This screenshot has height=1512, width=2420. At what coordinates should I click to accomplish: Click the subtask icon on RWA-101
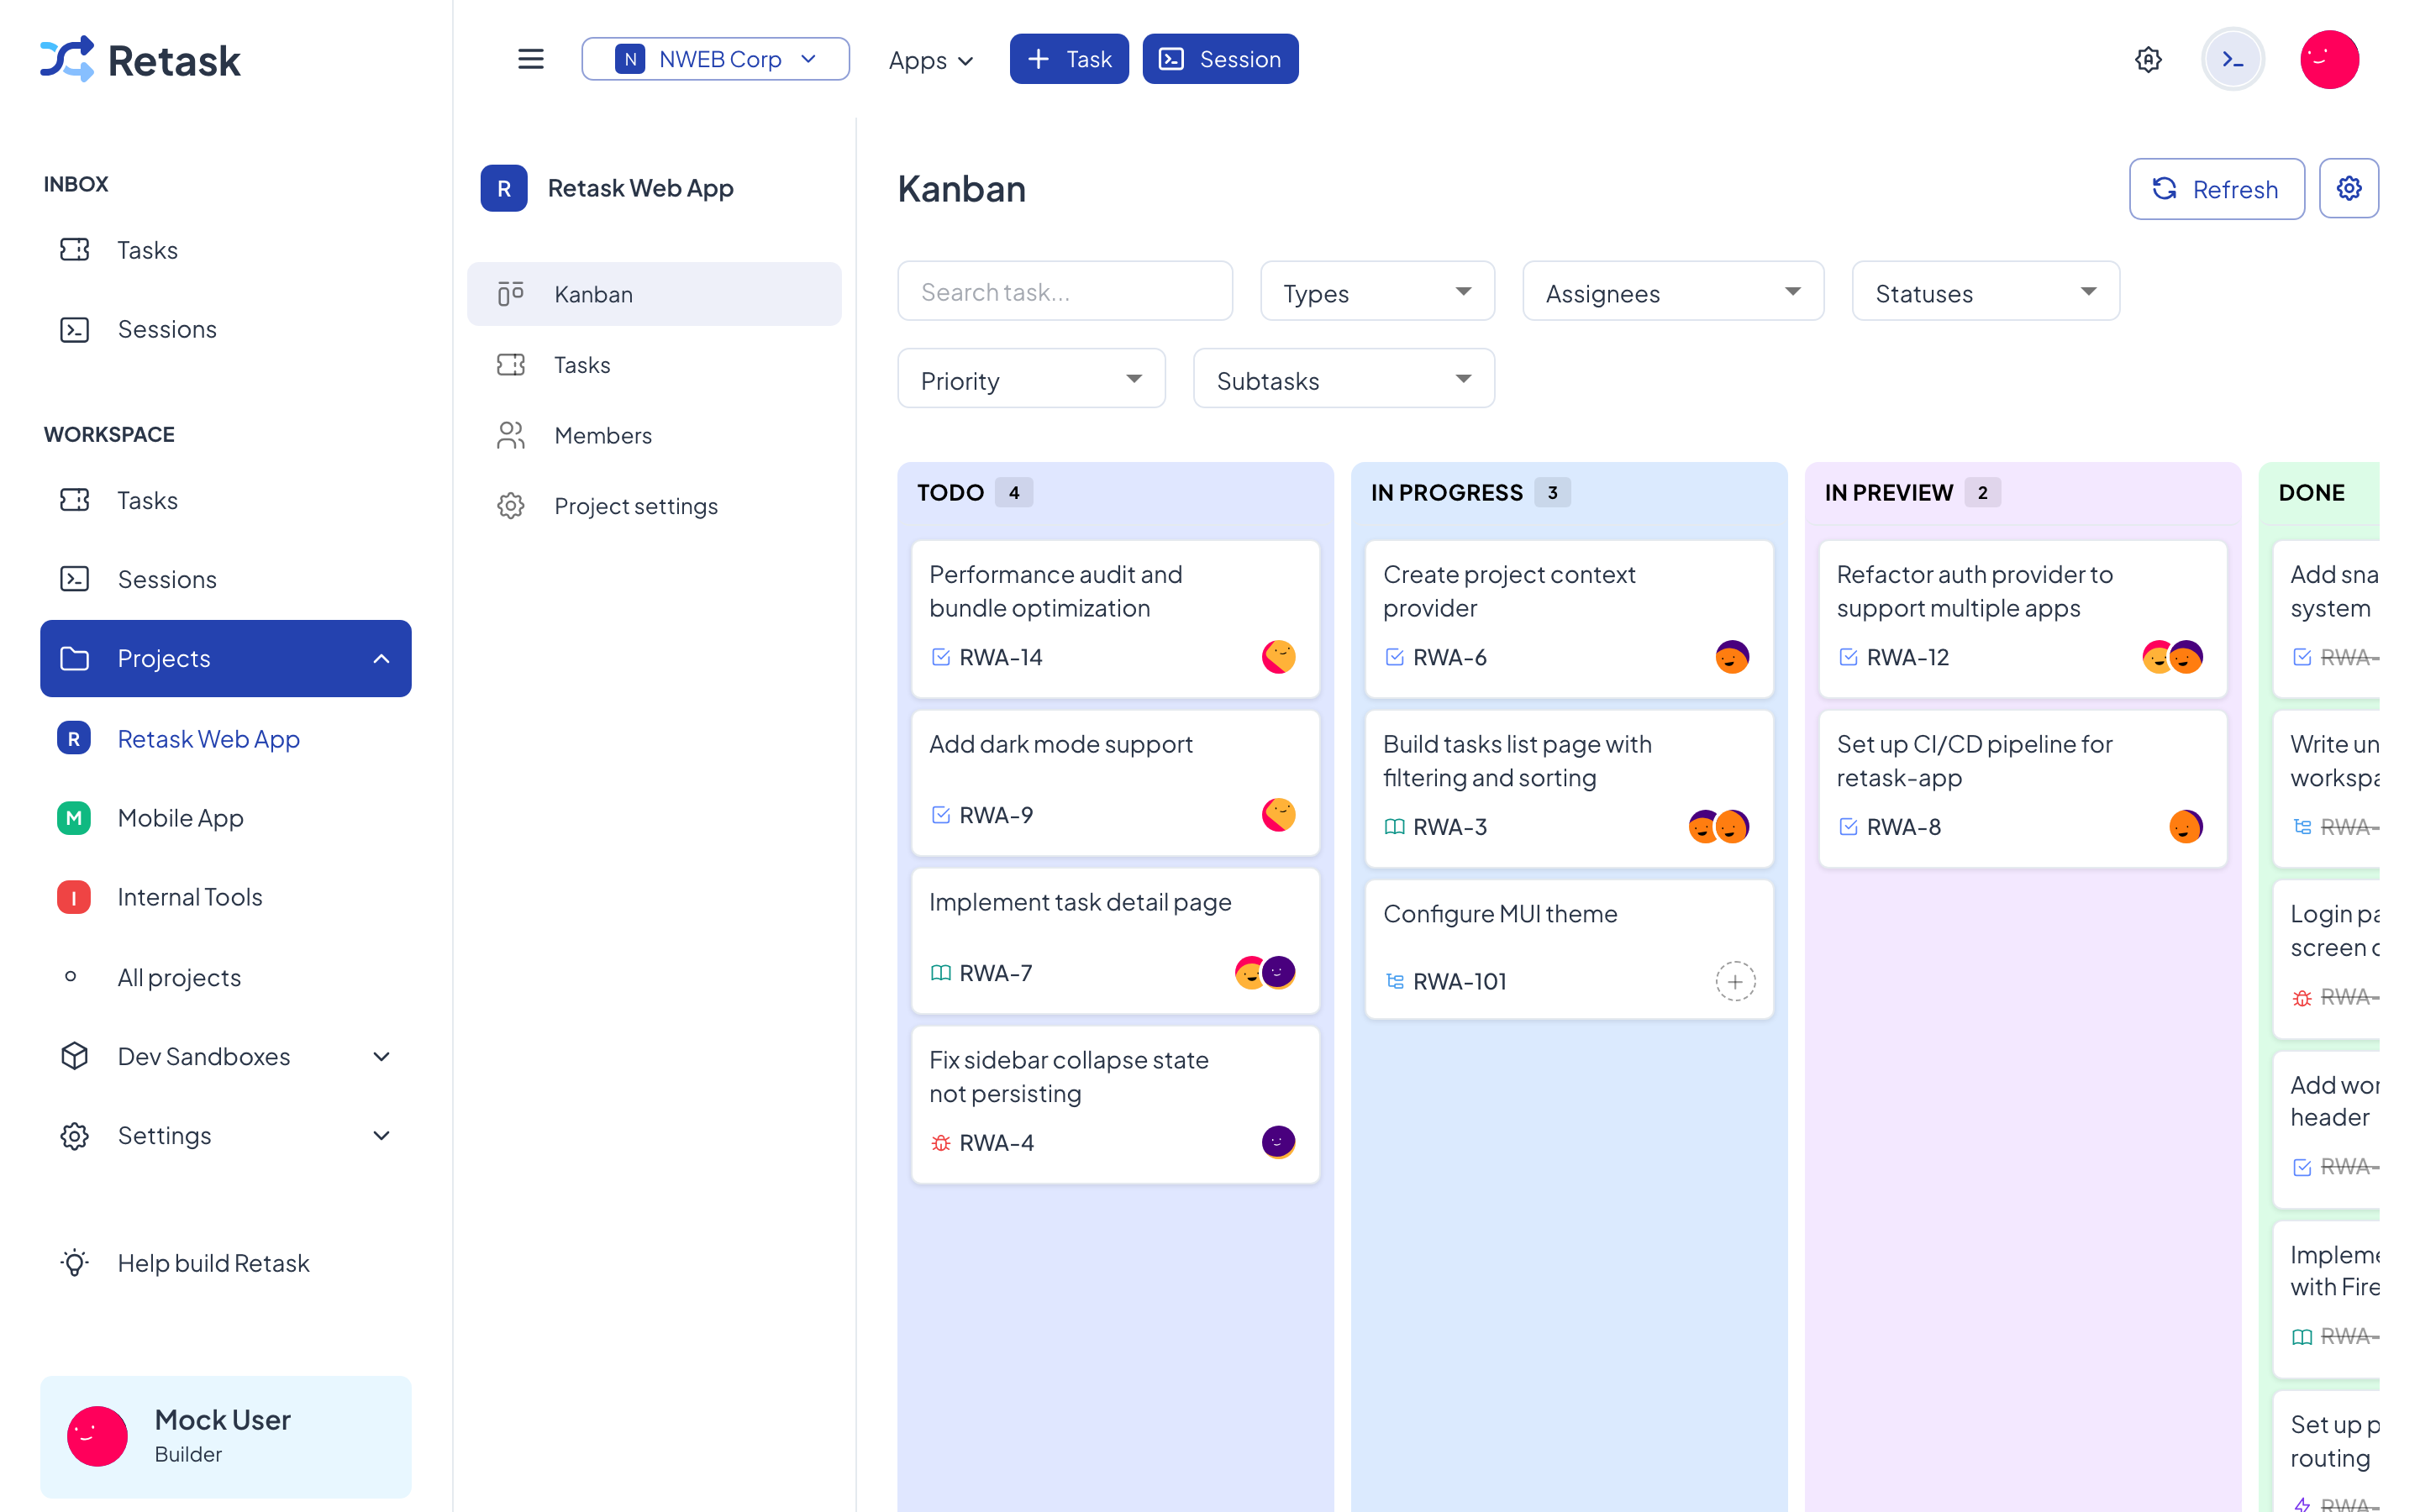click(x=1394, y=981)
